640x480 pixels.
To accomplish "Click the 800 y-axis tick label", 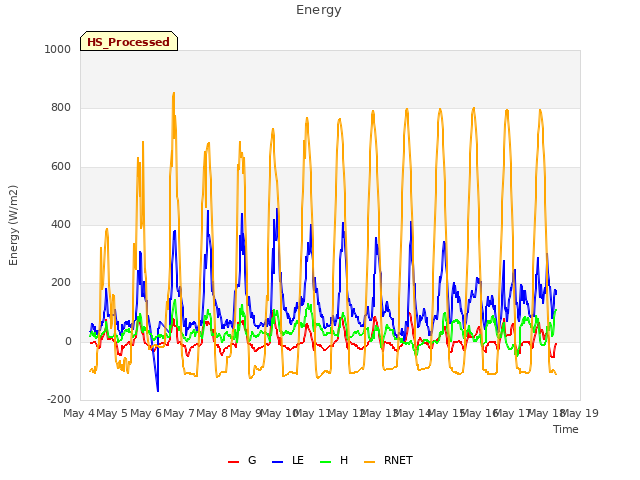I will tap(61, 108).
